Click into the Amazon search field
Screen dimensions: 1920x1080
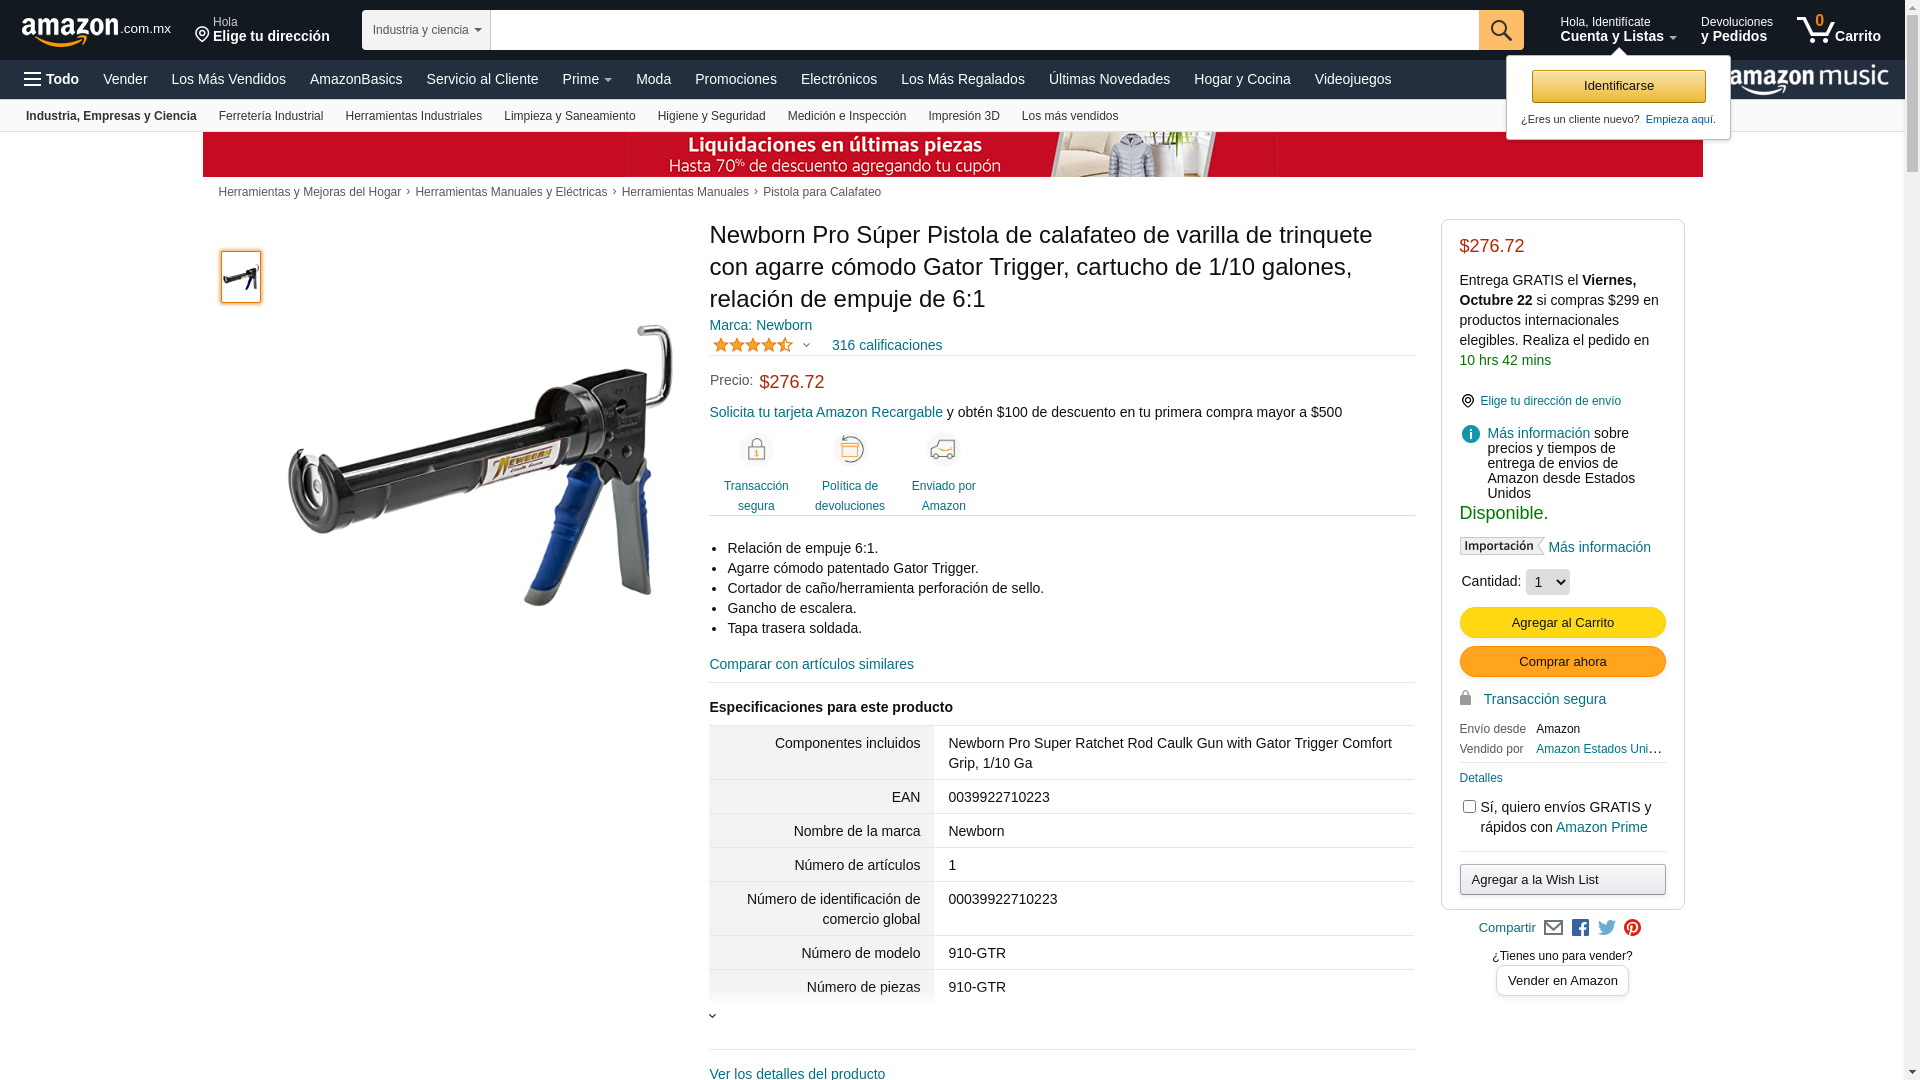point(984,30)
